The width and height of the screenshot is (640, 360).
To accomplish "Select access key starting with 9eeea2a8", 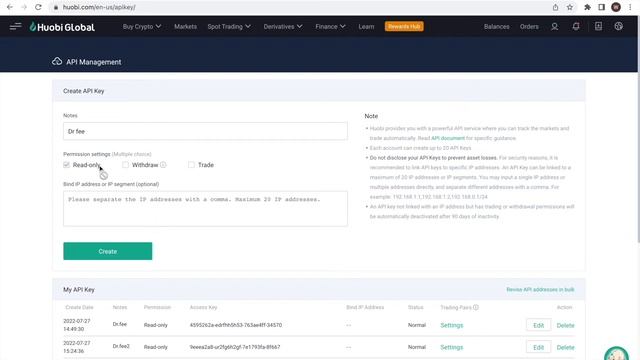I will pyautogui.click(x=235, y=347).
